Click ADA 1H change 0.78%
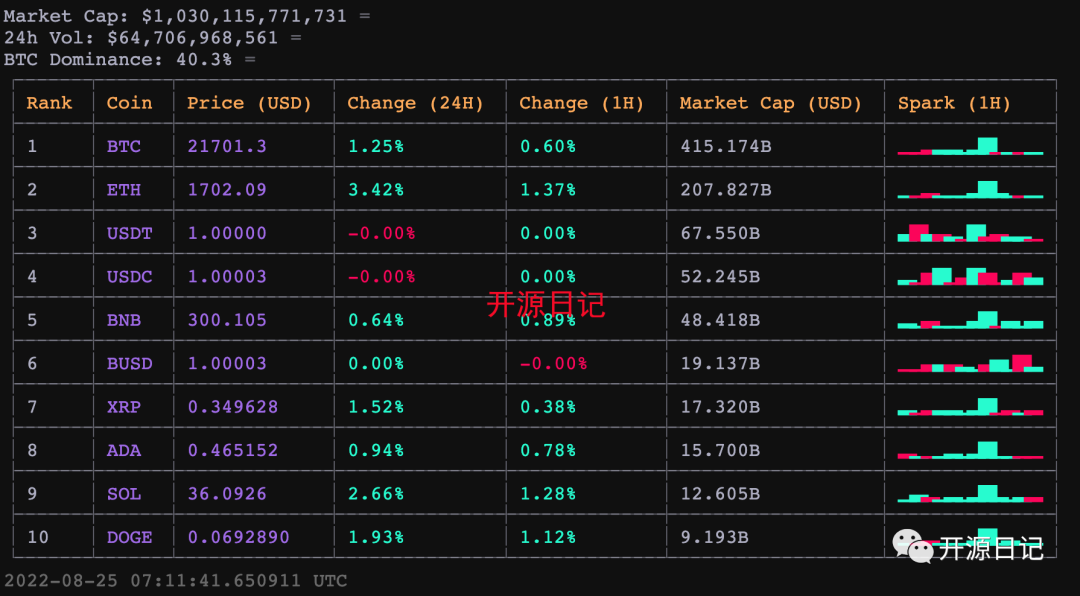1080x596 pixels. point(548,451)
